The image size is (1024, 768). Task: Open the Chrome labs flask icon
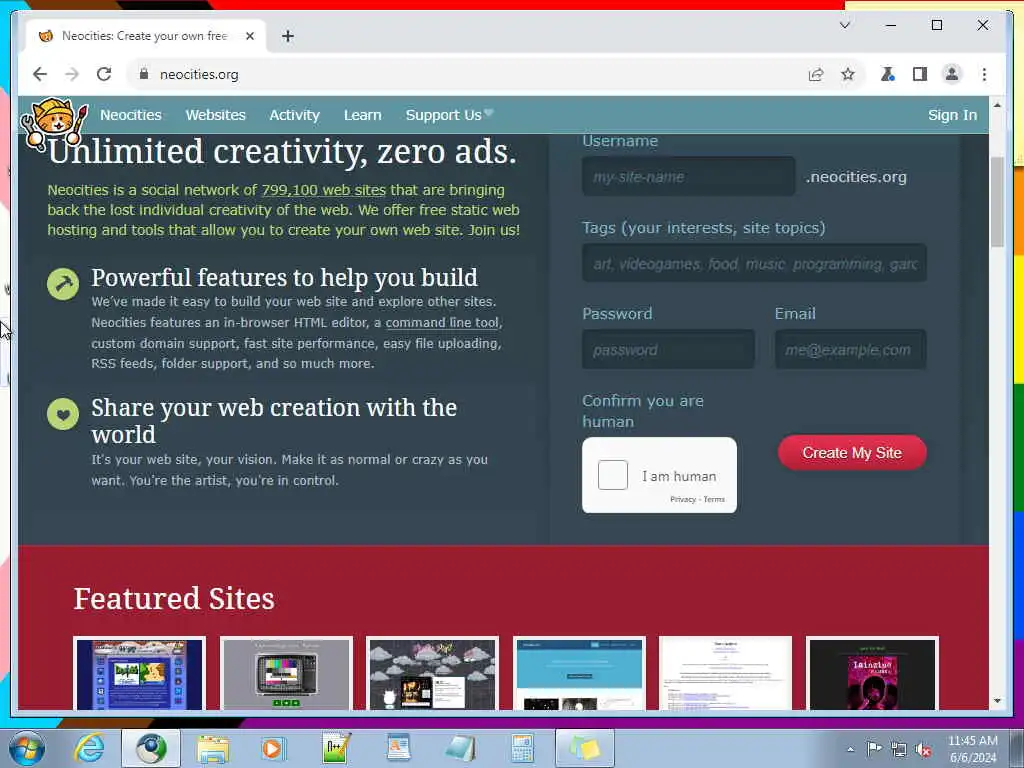888,74
